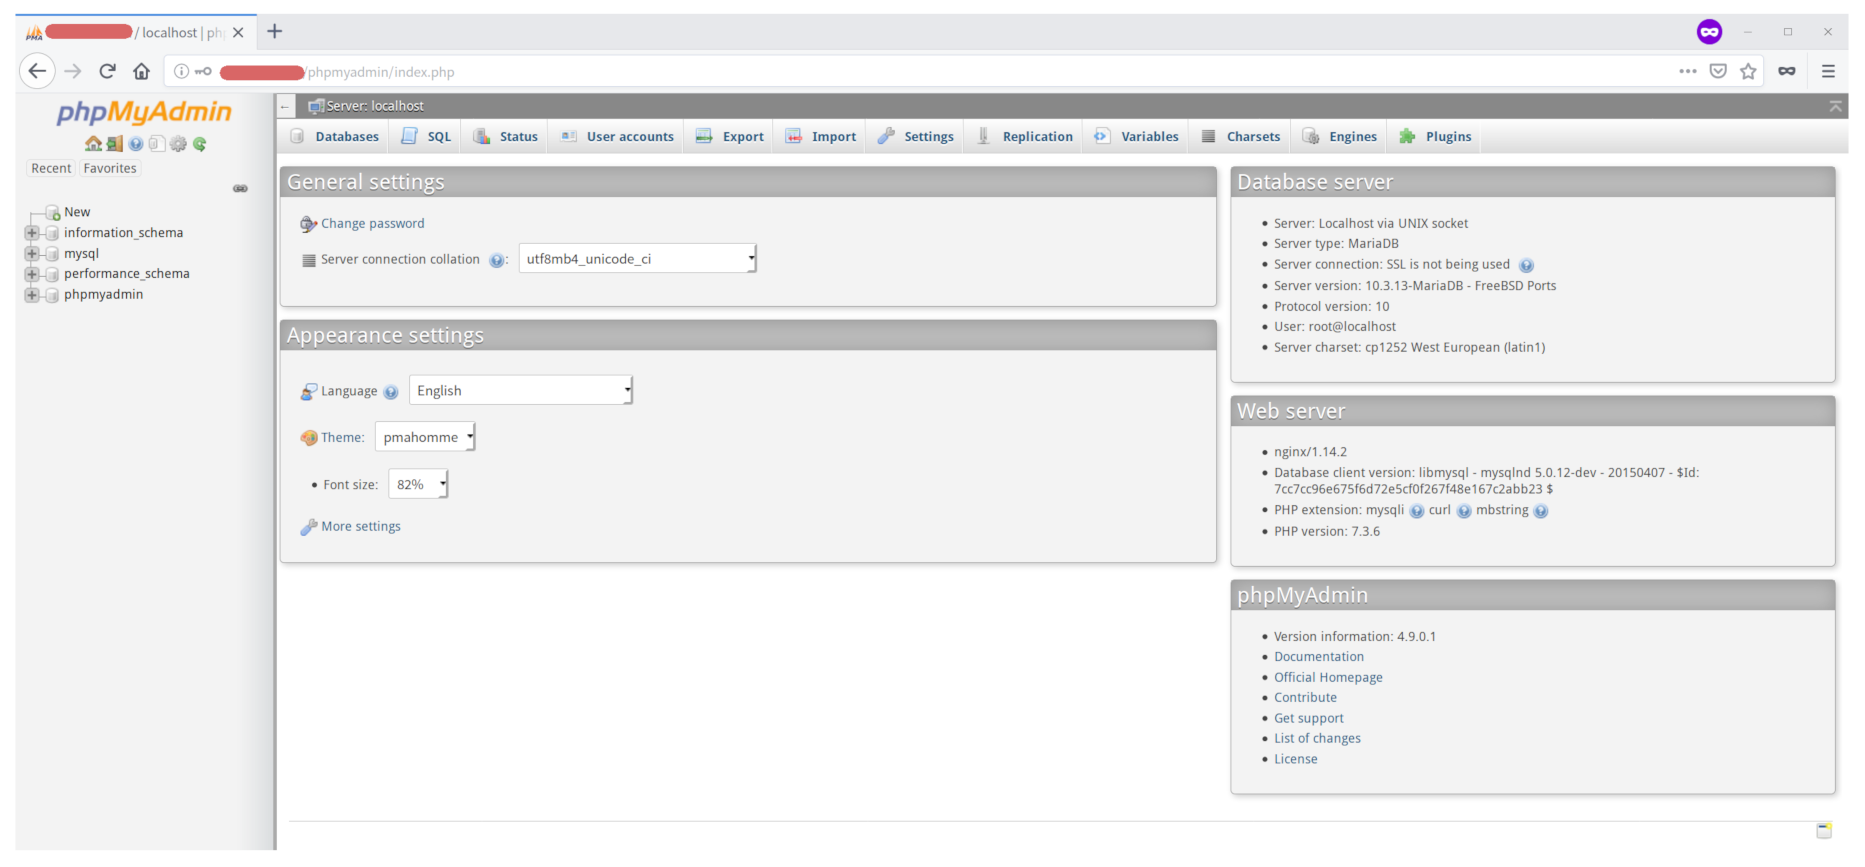The height and width of the screenshot is (867, 1865).
Task: Click the More settings link
Action: [361, 527]
